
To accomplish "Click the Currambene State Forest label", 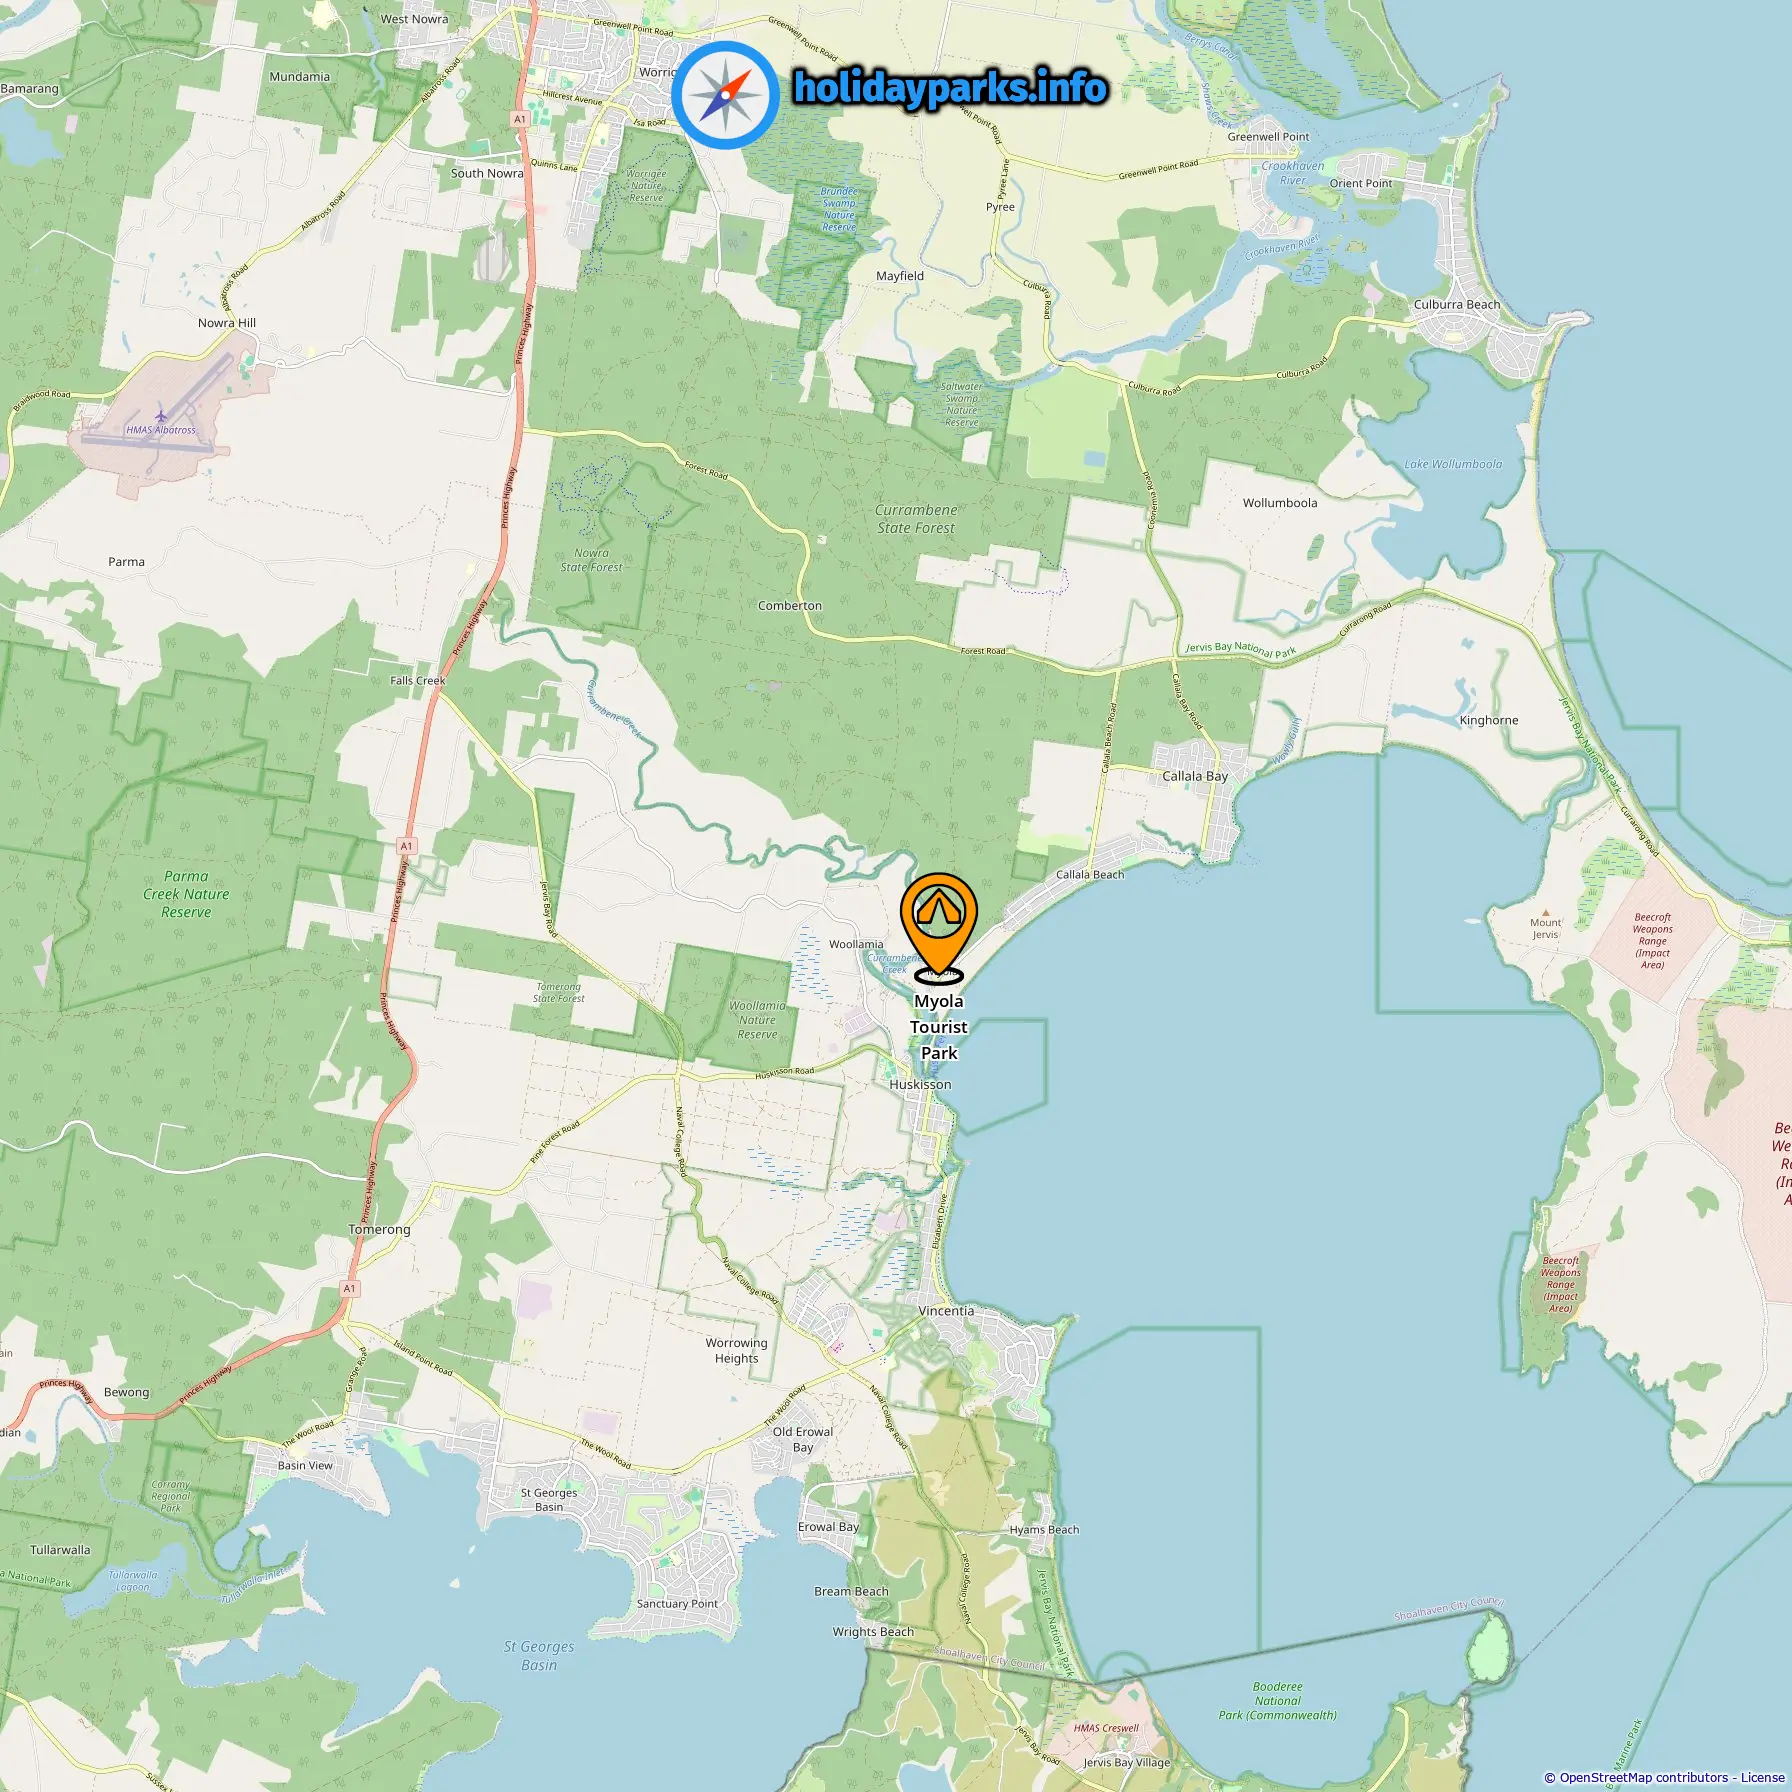I will point(916,519).
